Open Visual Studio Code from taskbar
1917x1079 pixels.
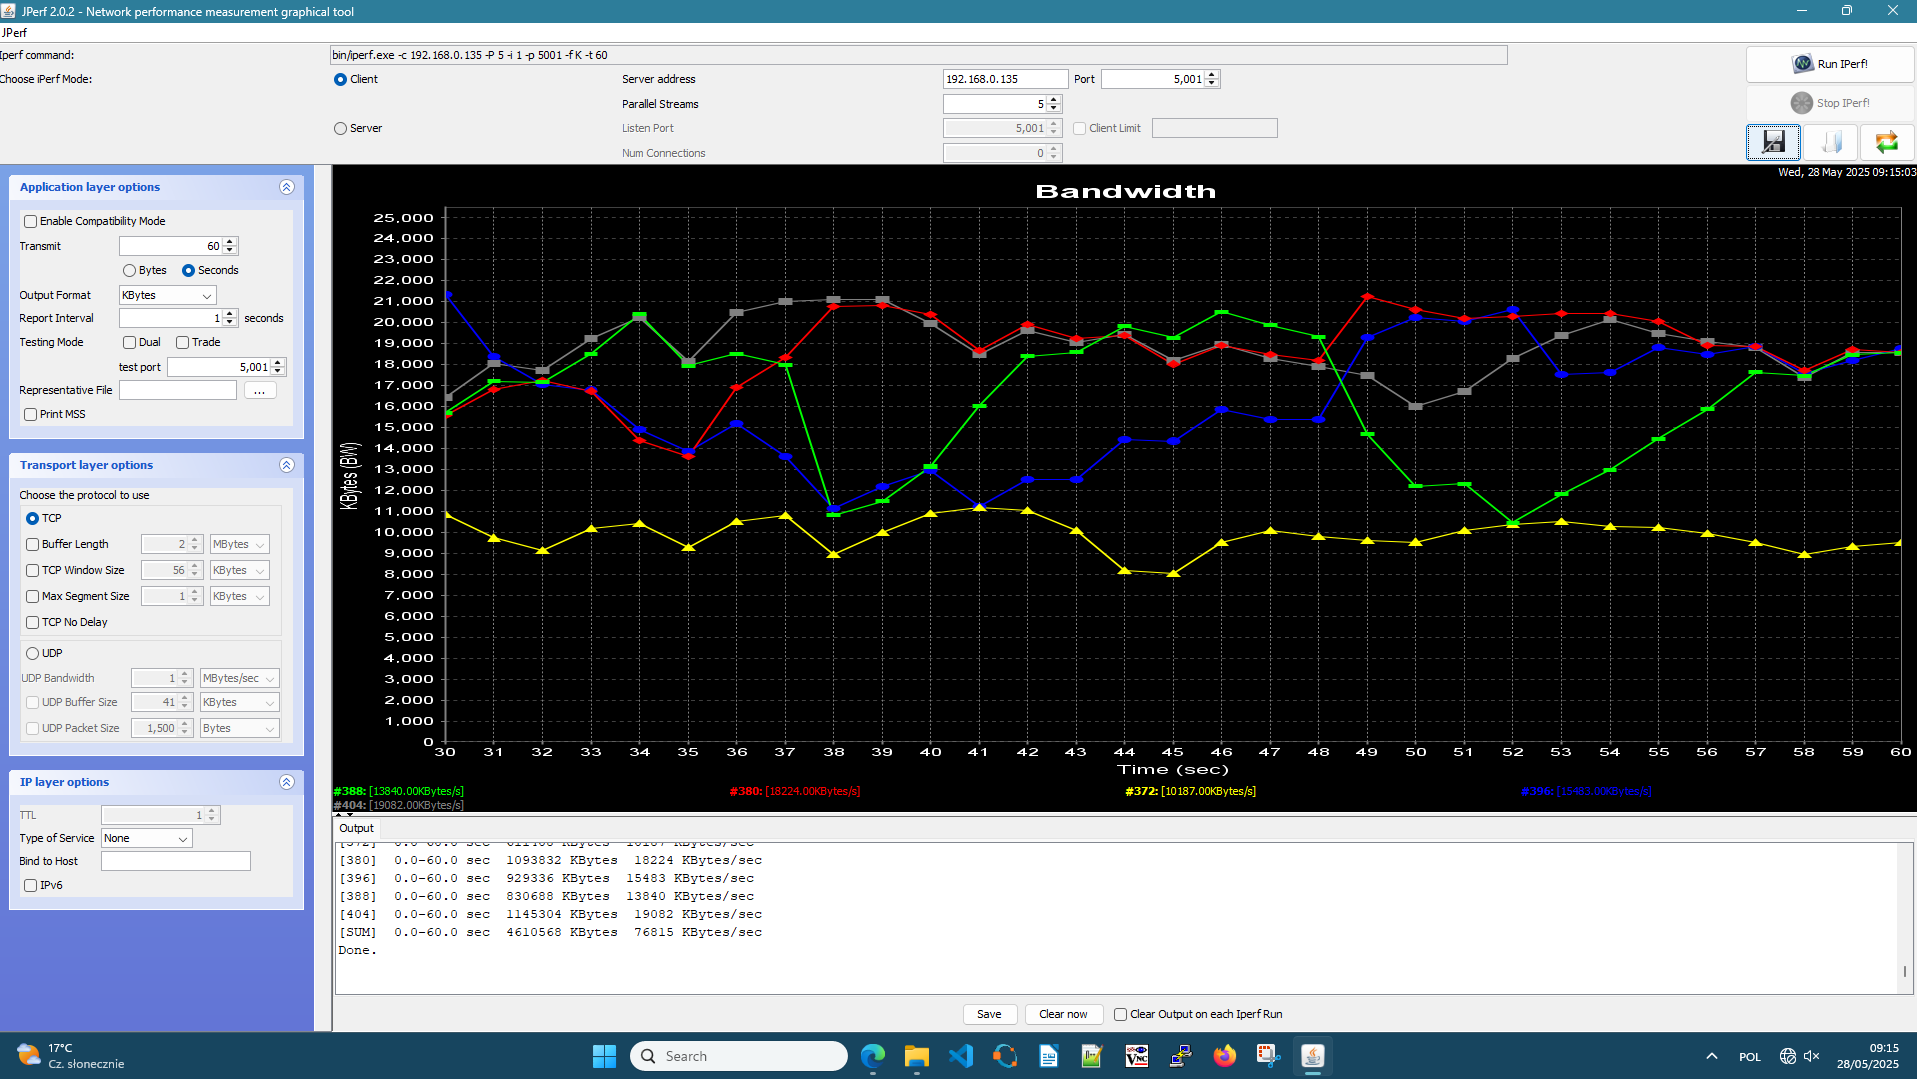pyautogui.click(x=961, y=1056)
